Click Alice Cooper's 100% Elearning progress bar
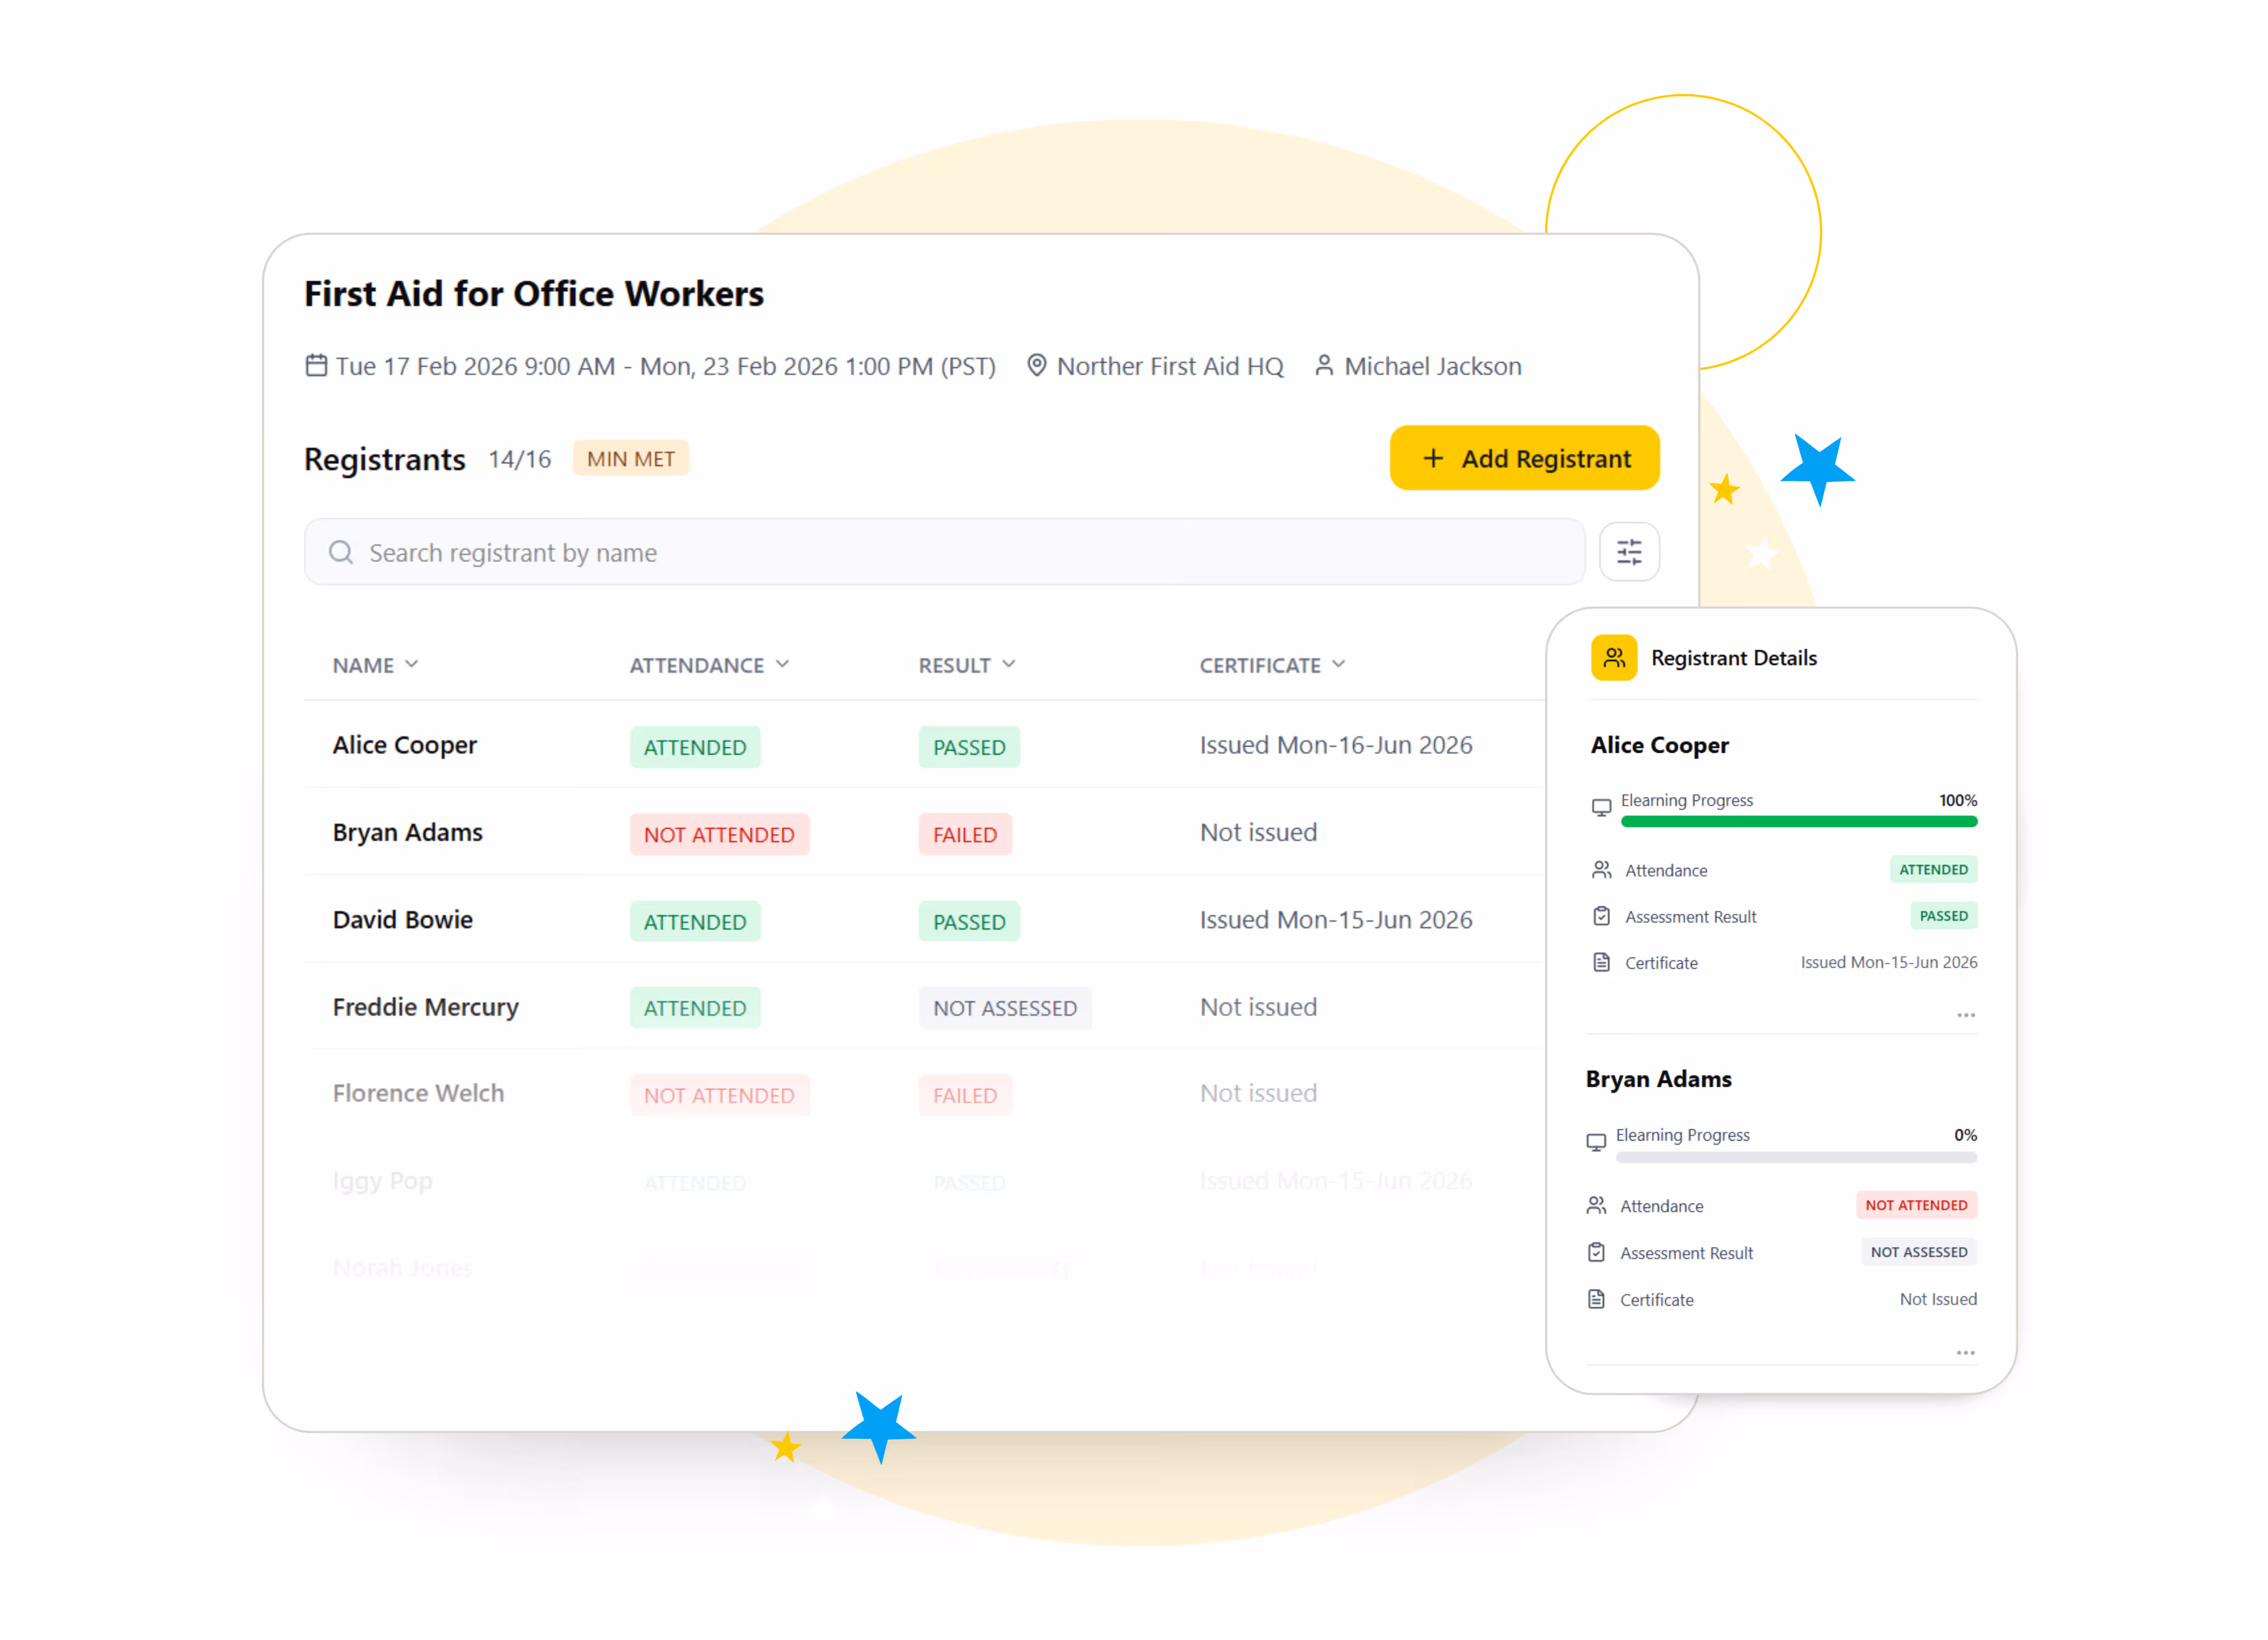This screenshot has width=2268, height=1640. (x=1798, y=821)
